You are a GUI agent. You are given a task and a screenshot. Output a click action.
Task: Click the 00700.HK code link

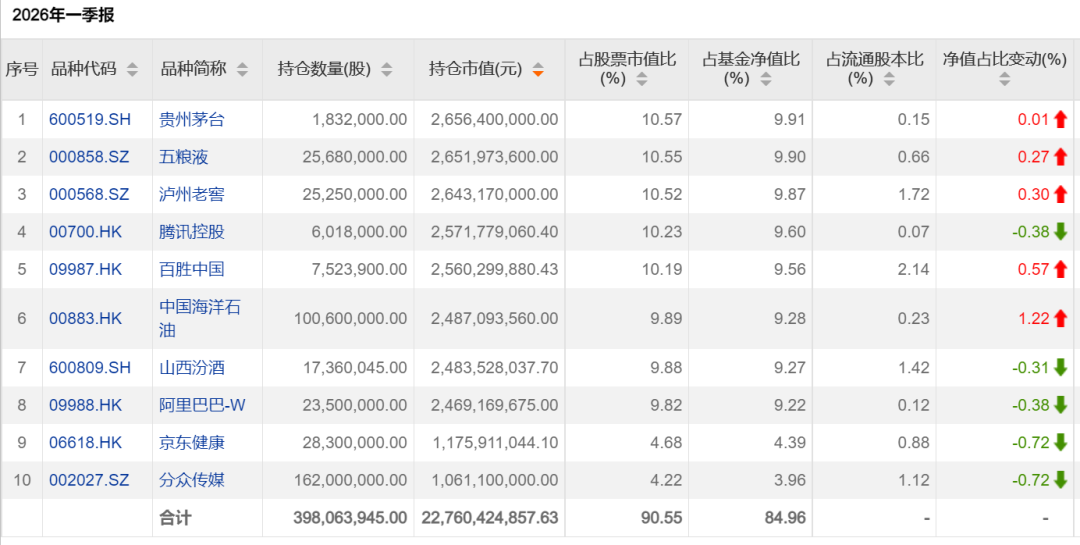coord(85,232)
